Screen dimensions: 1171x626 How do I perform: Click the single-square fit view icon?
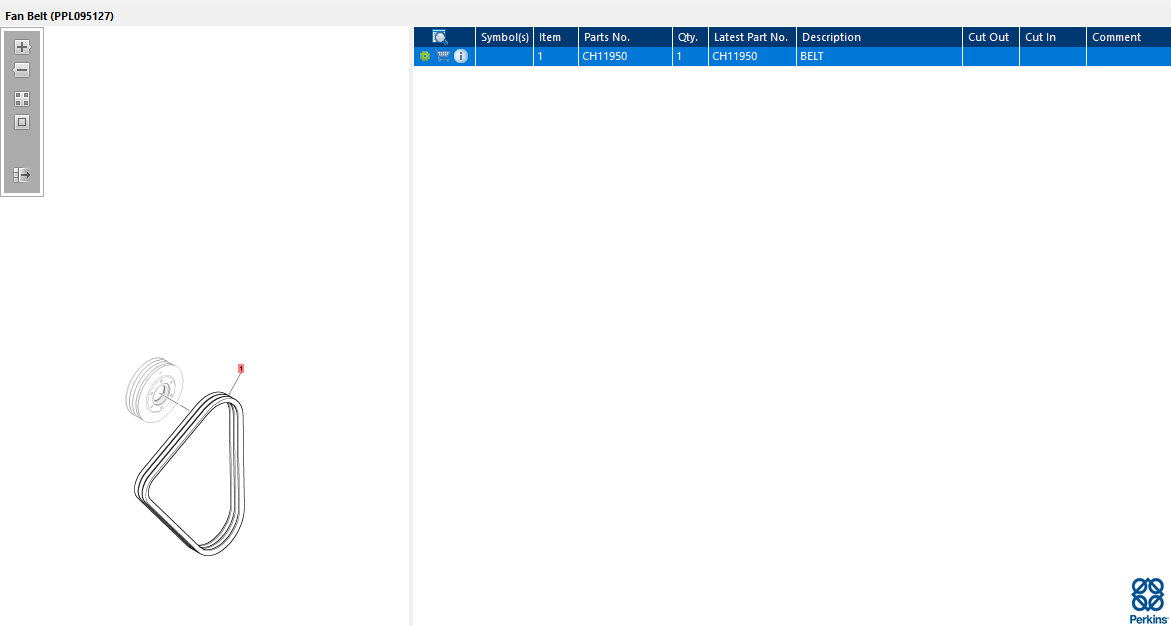click(x=22, y=122)
